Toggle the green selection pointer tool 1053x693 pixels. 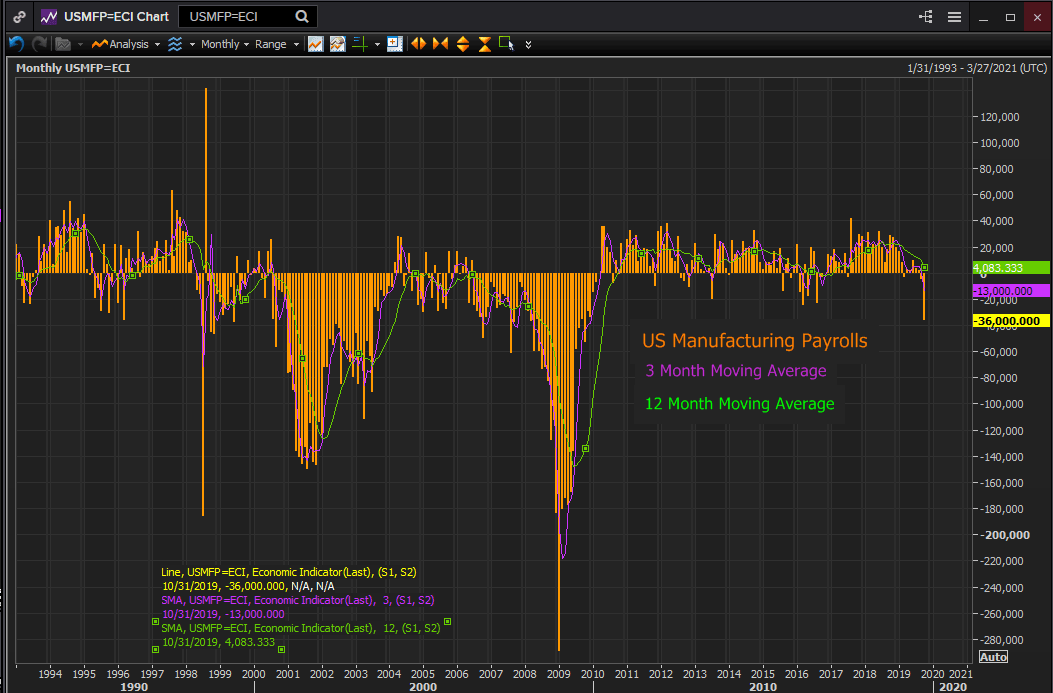[506, 44]
